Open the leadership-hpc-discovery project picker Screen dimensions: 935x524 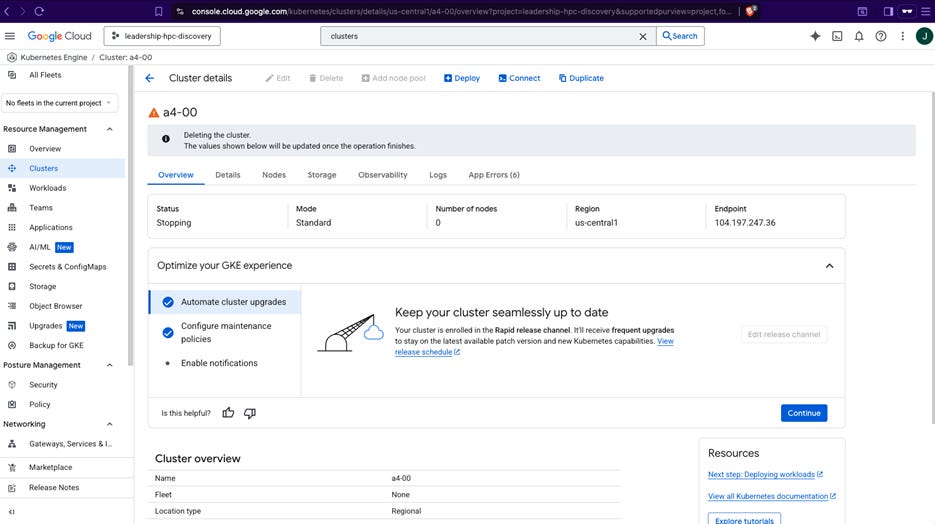point(162,36)
